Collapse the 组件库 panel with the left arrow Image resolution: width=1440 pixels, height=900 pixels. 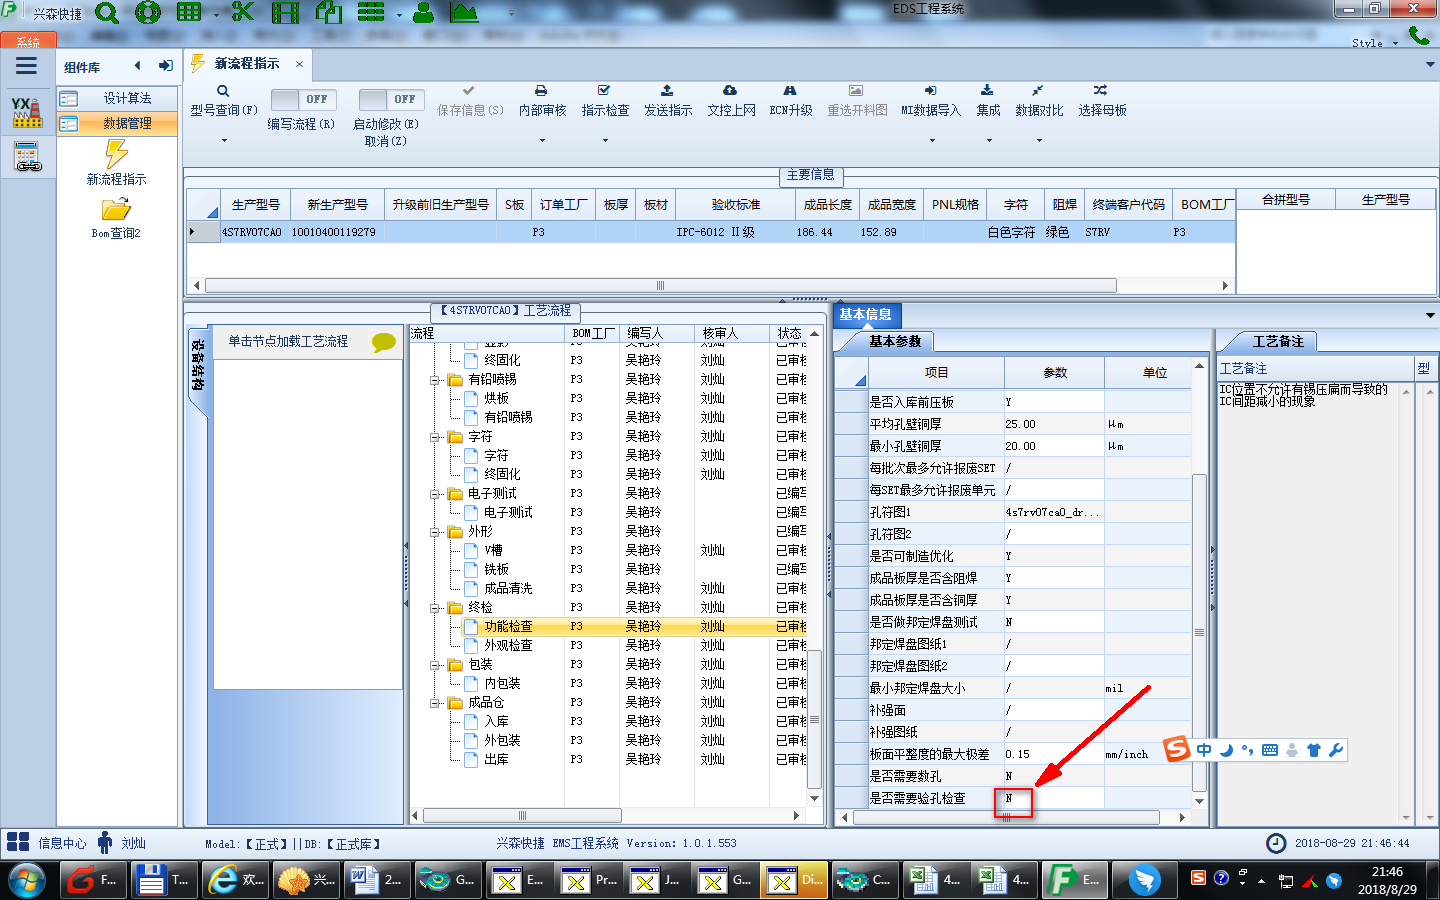138,66
